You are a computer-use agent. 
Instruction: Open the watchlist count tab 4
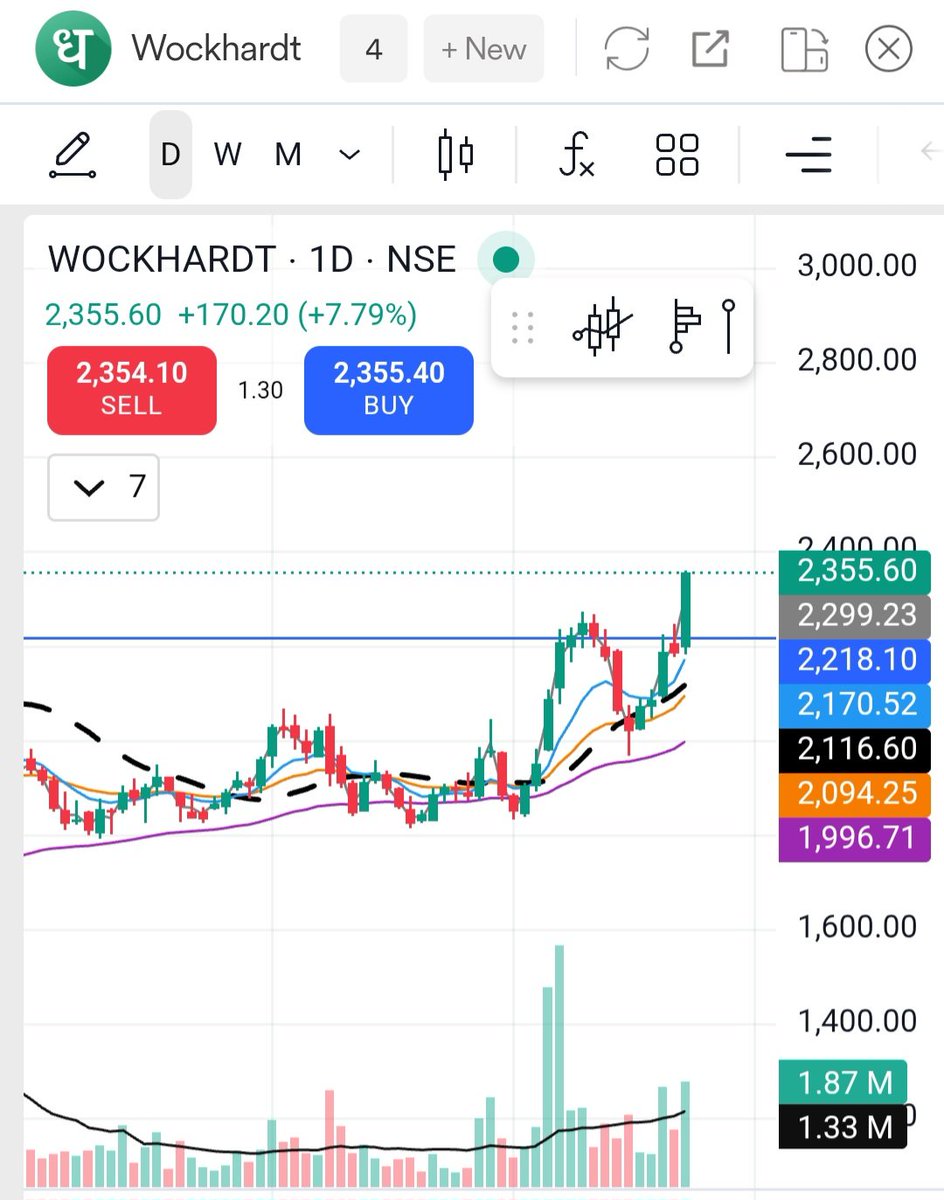[x=374, y=49]
